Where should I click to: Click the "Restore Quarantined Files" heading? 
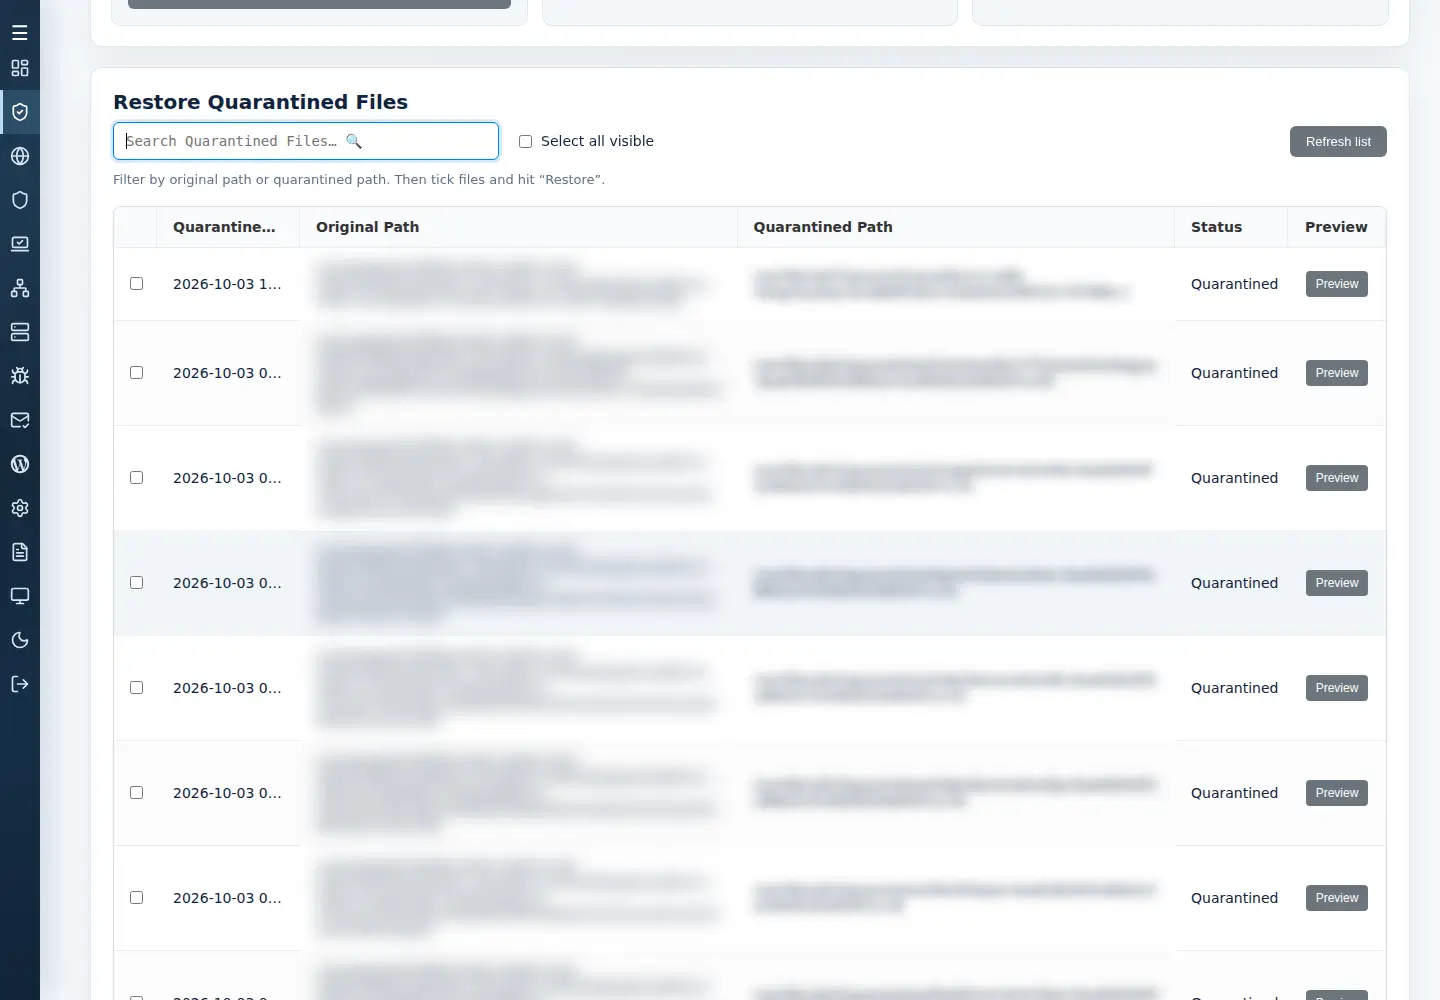(260, 102)
